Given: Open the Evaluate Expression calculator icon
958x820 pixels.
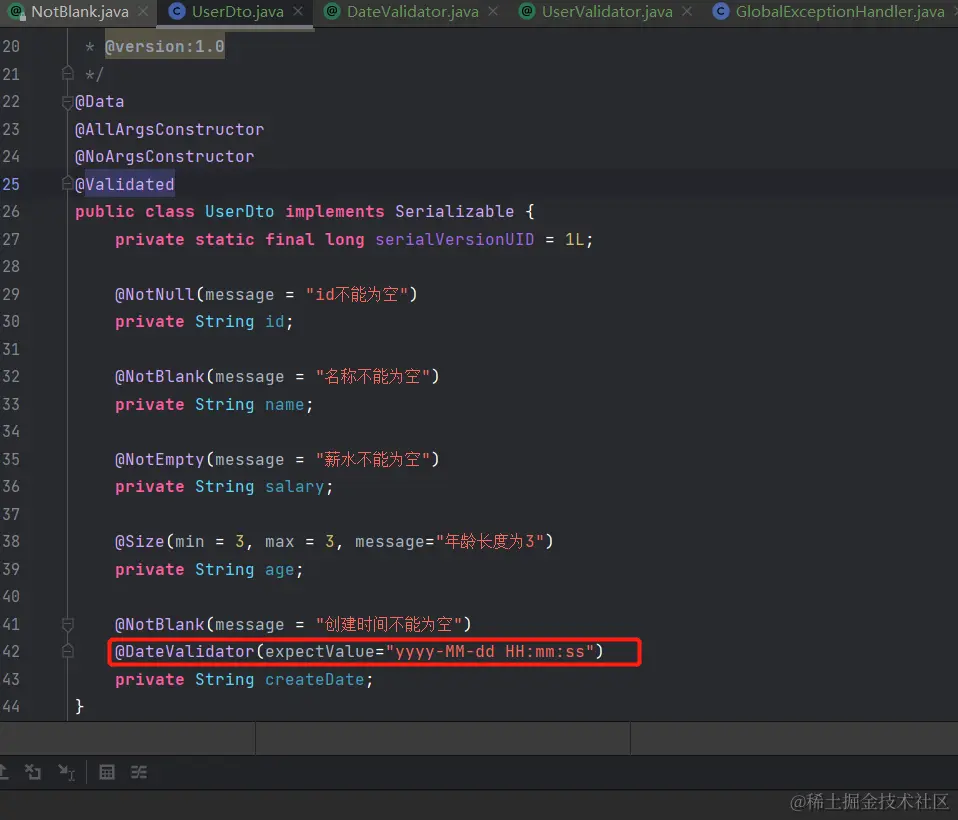Looking at the screenshot, I should point(107,772).
